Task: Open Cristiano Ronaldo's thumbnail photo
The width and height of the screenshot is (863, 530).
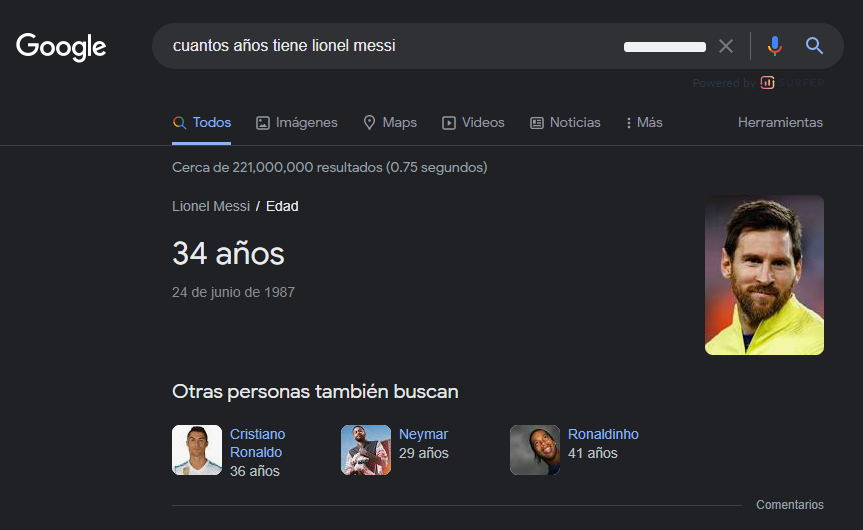Action: point(197,450)
